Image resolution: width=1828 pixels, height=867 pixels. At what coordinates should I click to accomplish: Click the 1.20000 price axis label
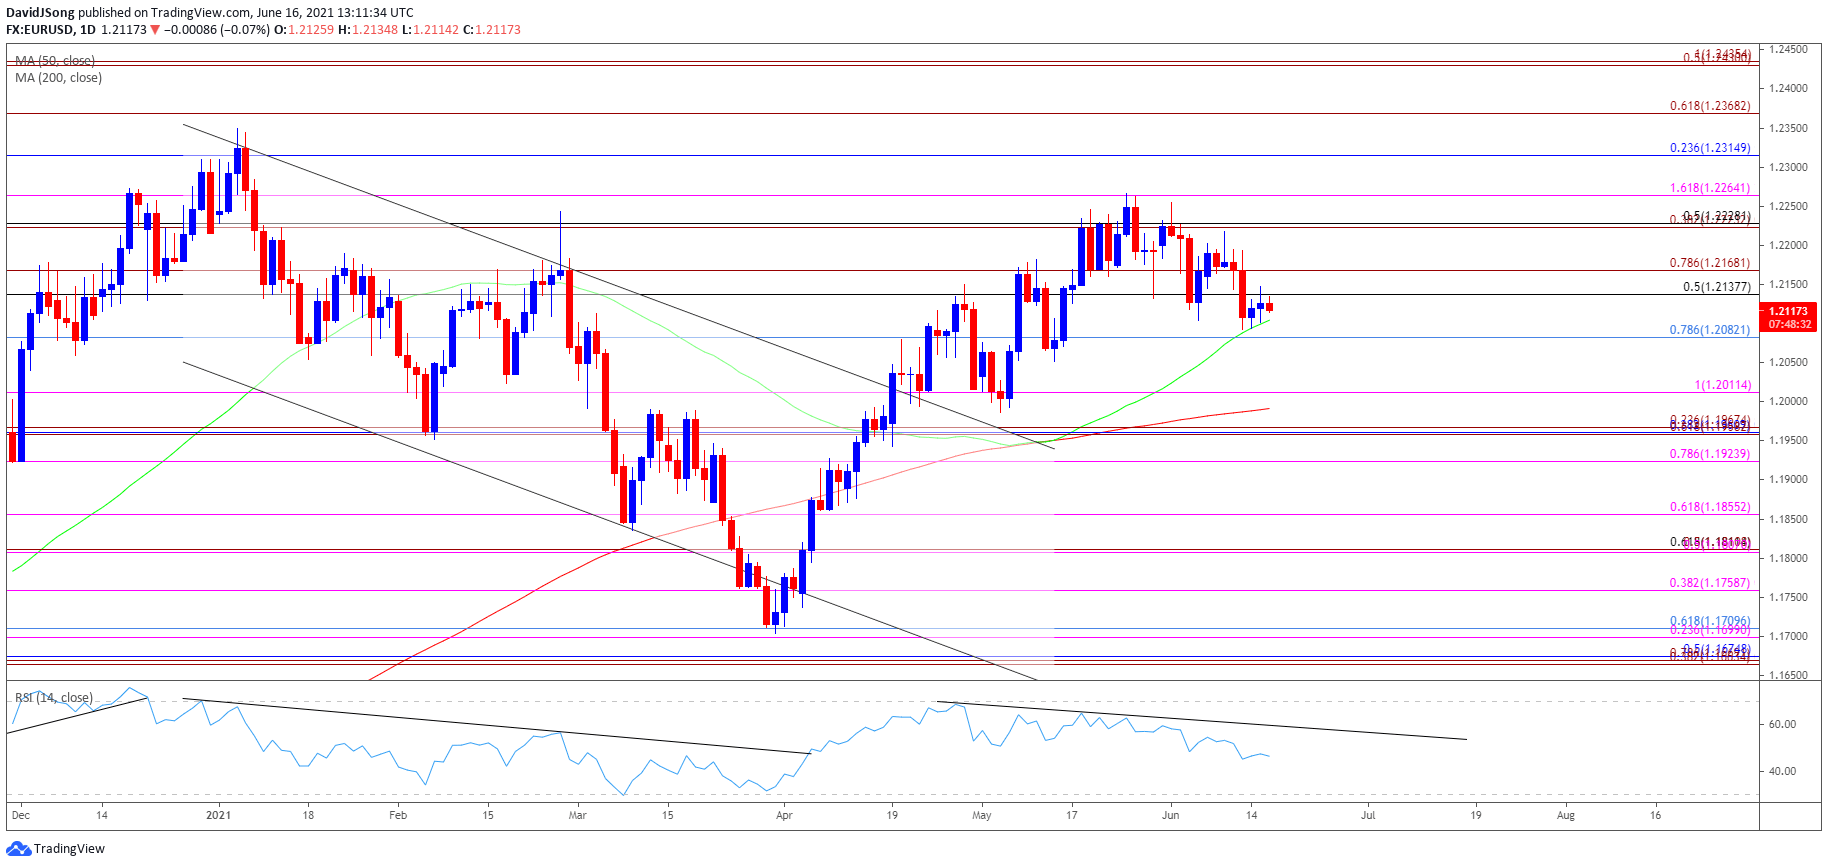tap(1789, 401)
